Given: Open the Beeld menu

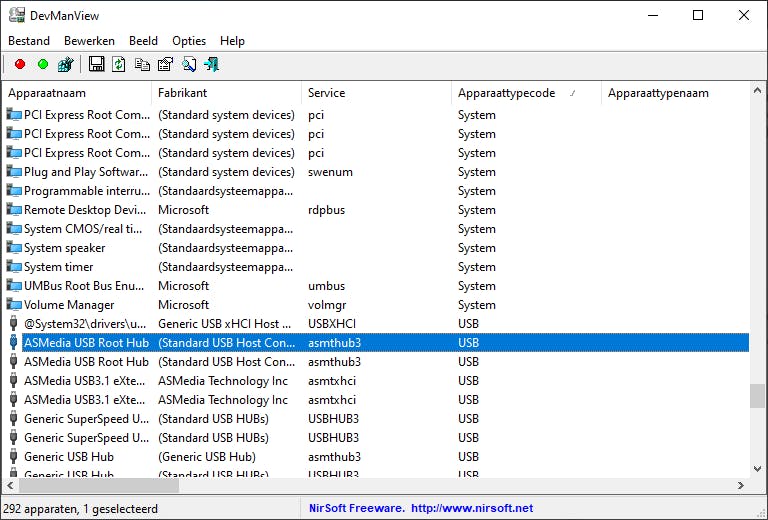Looking at the screenshot, I should click(x=143, y=41).
